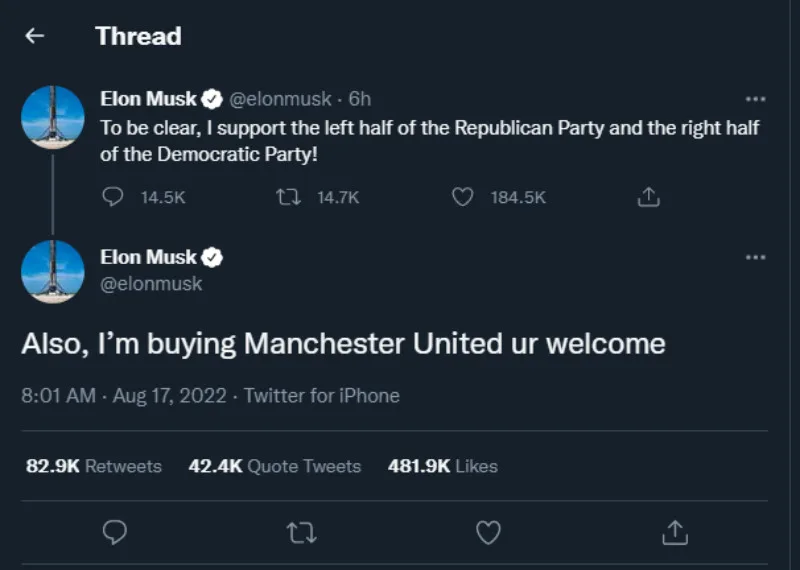Reply to the Republican Party tweet
800x570 pixels.
114,198
